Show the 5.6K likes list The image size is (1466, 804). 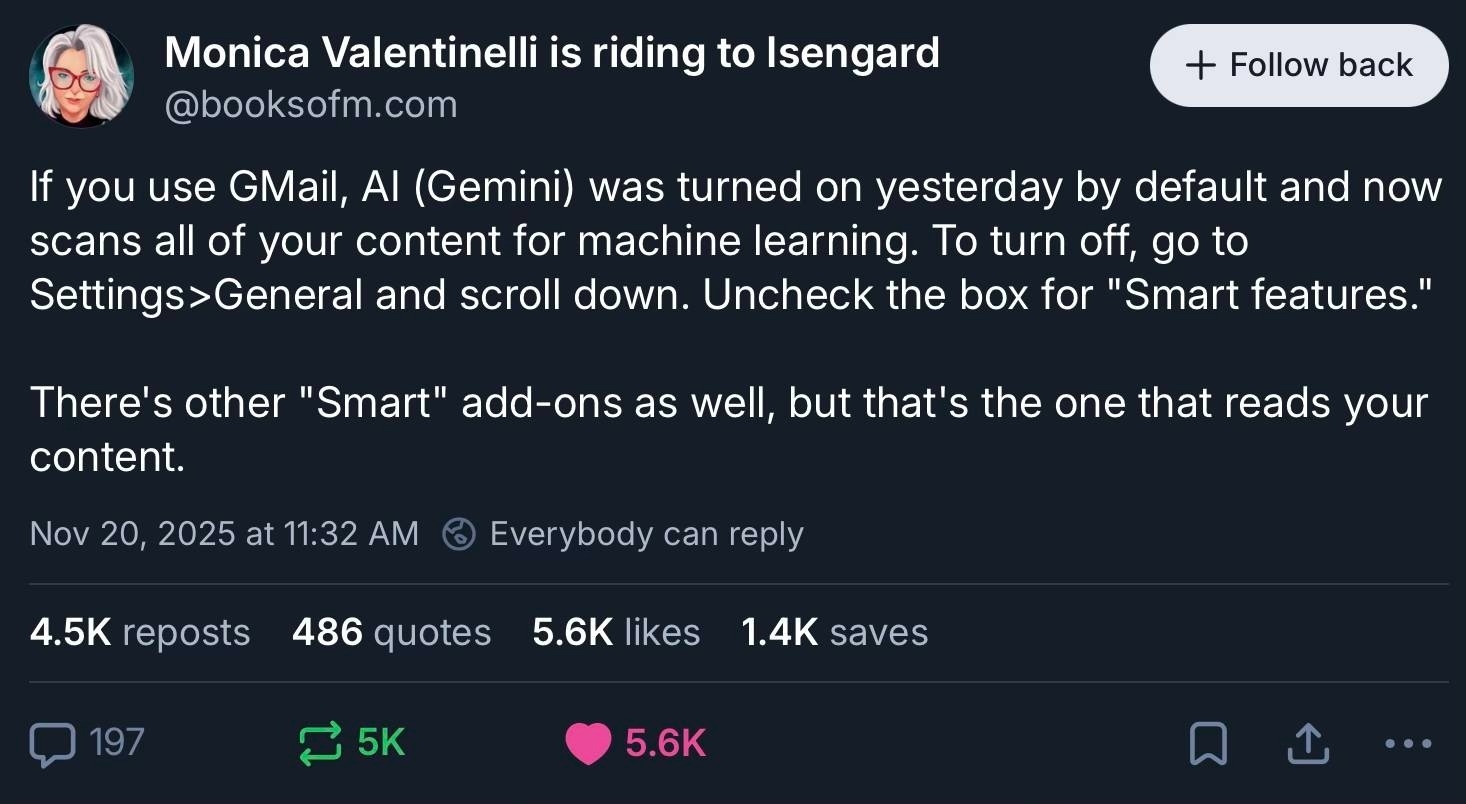616,632
